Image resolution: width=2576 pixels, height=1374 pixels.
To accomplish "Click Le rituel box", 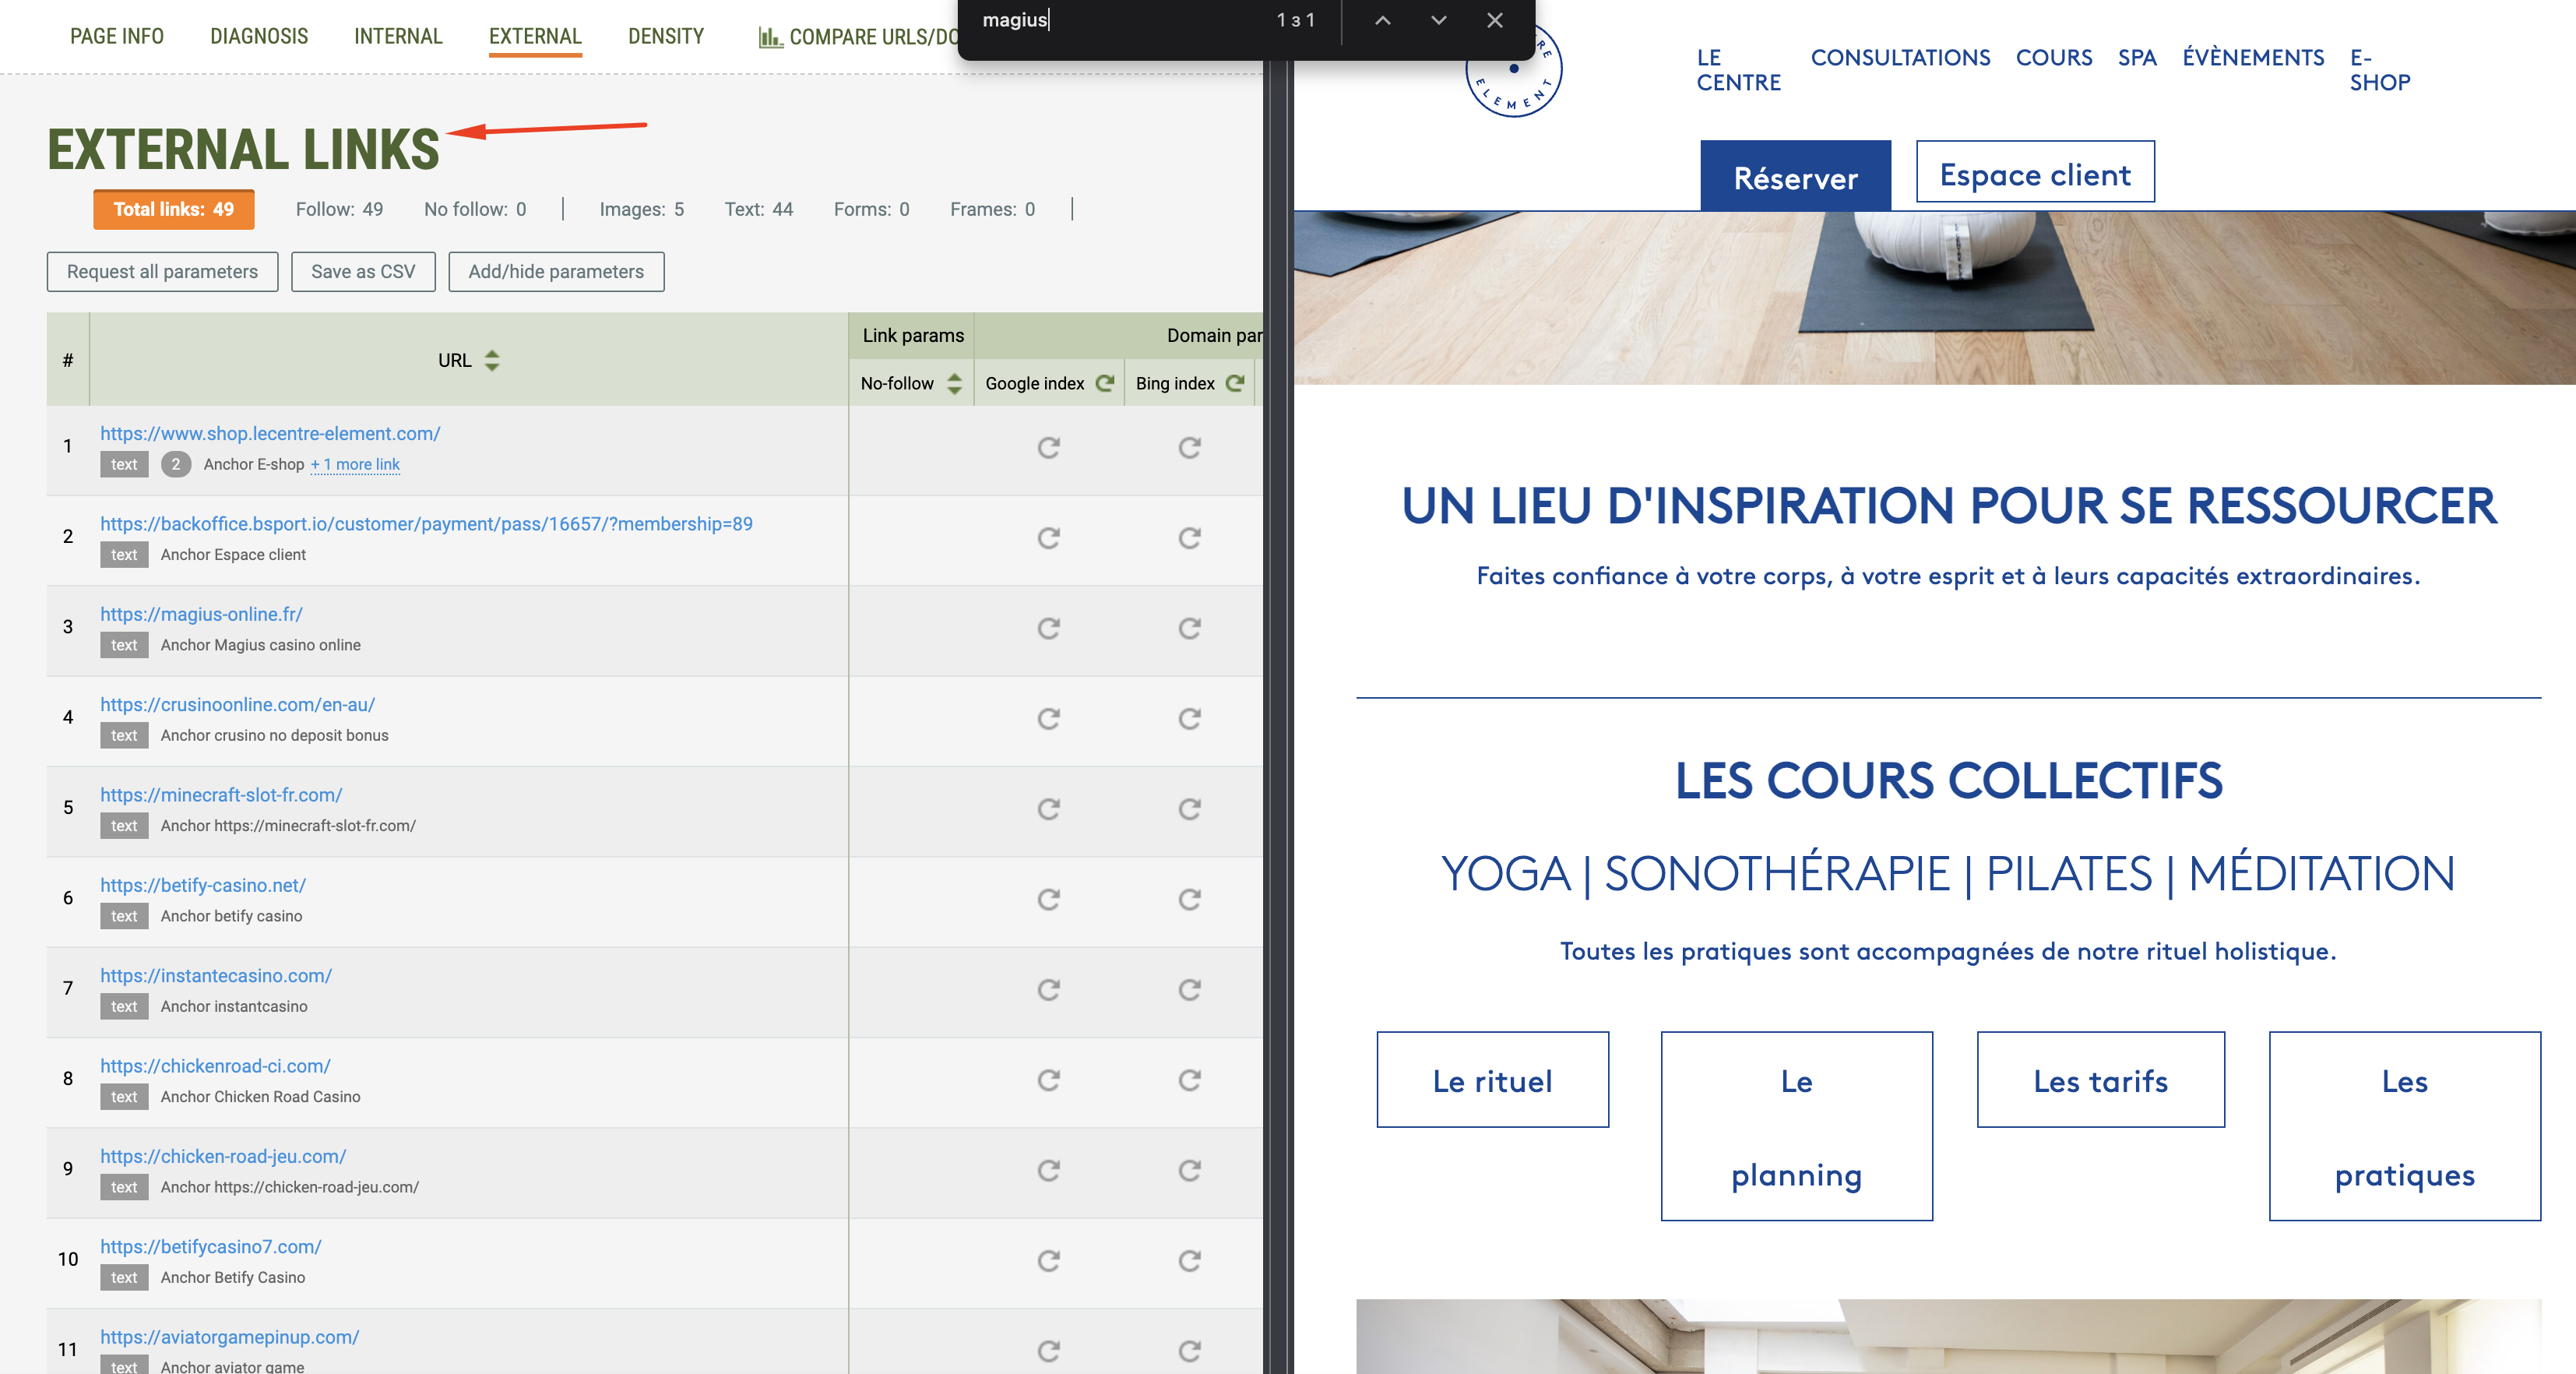I will tap(1493, 1080).
